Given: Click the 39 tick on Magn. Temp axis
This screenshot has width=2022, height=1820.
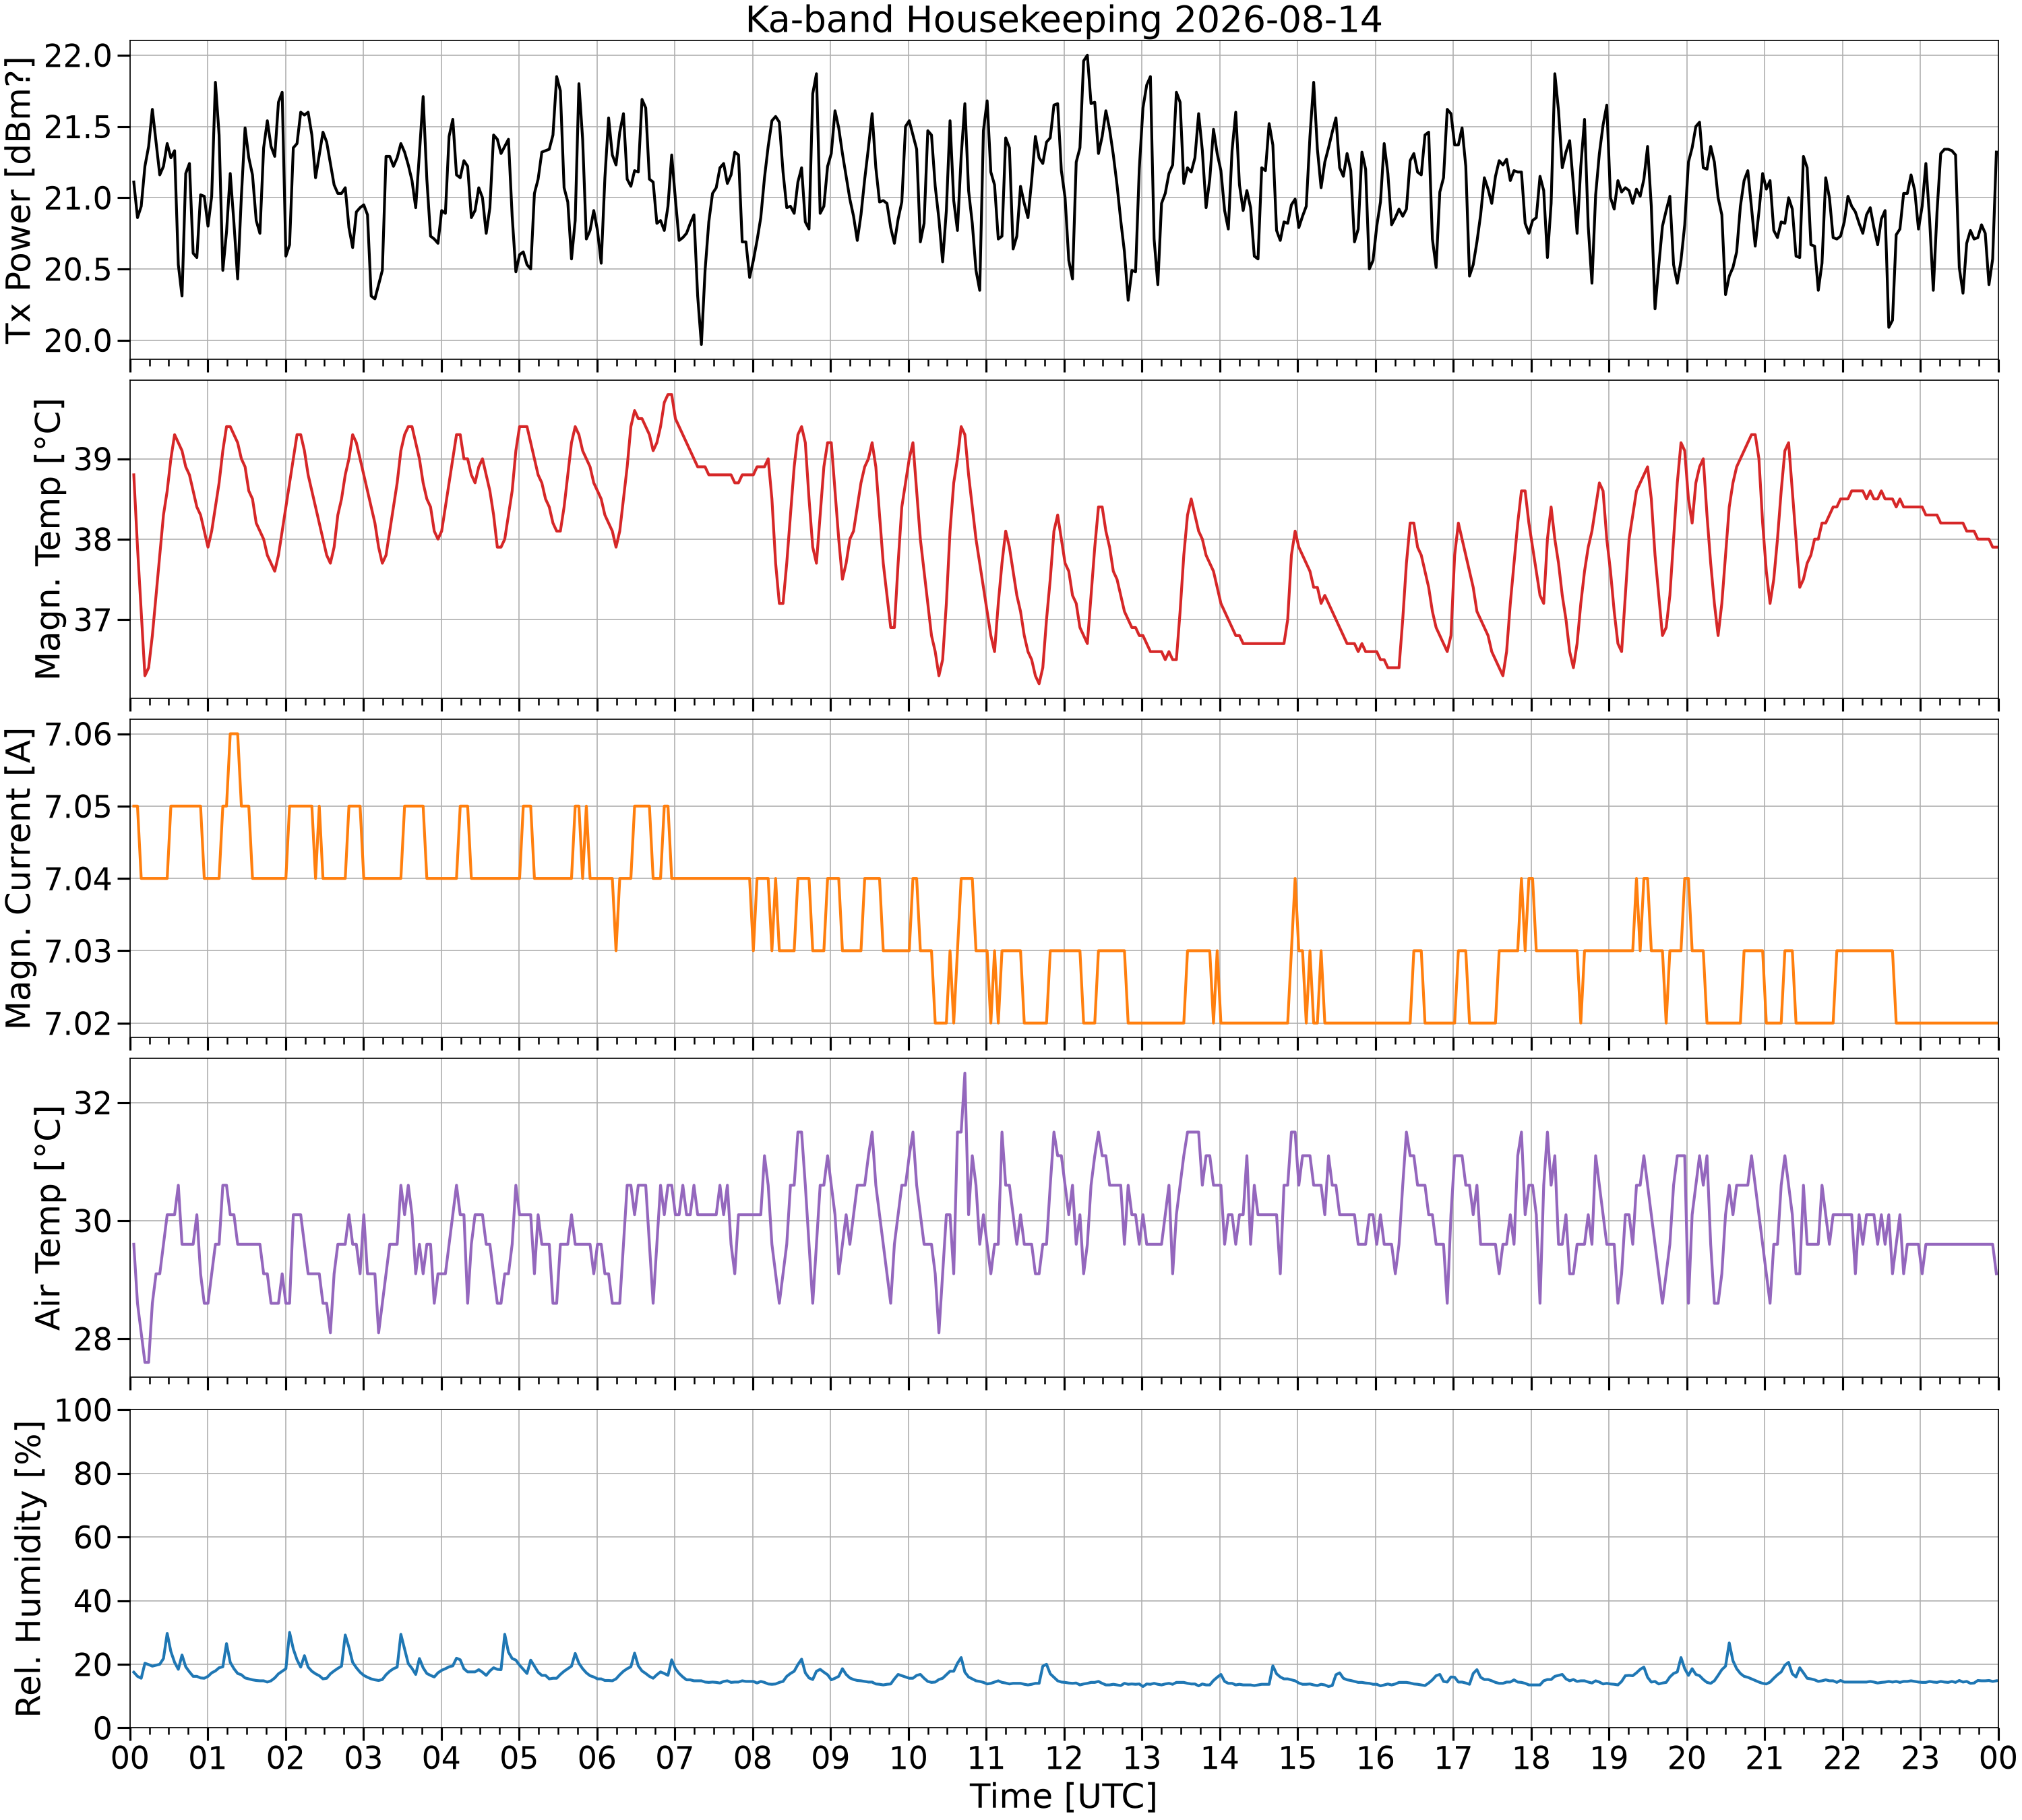Looking at the screenshot, I should pyautogui.click(x=96, y=460).
